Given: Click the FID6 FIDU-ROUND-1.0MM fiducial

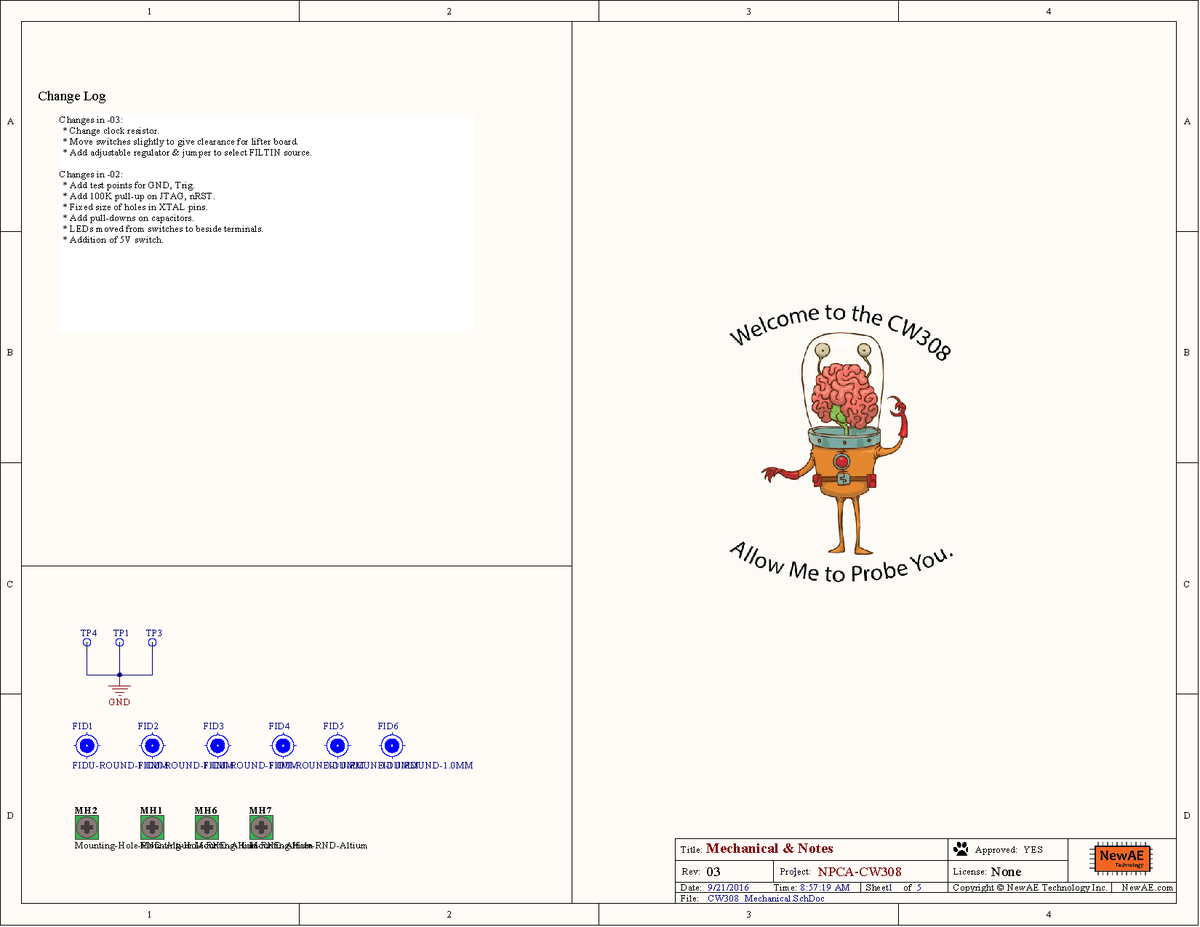Looking at the screenshot, I should tap(391, 744).
